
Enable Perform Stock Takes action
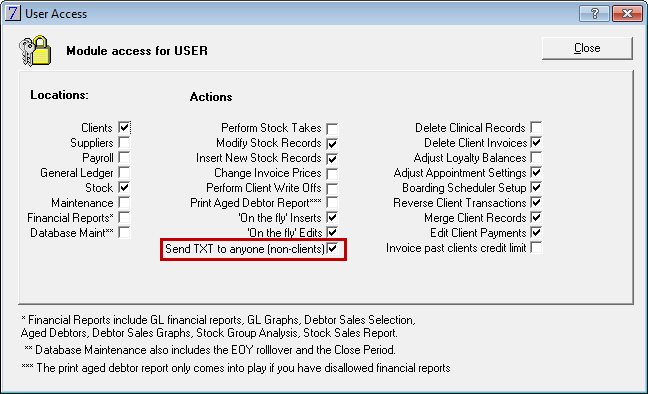(332, 128)
